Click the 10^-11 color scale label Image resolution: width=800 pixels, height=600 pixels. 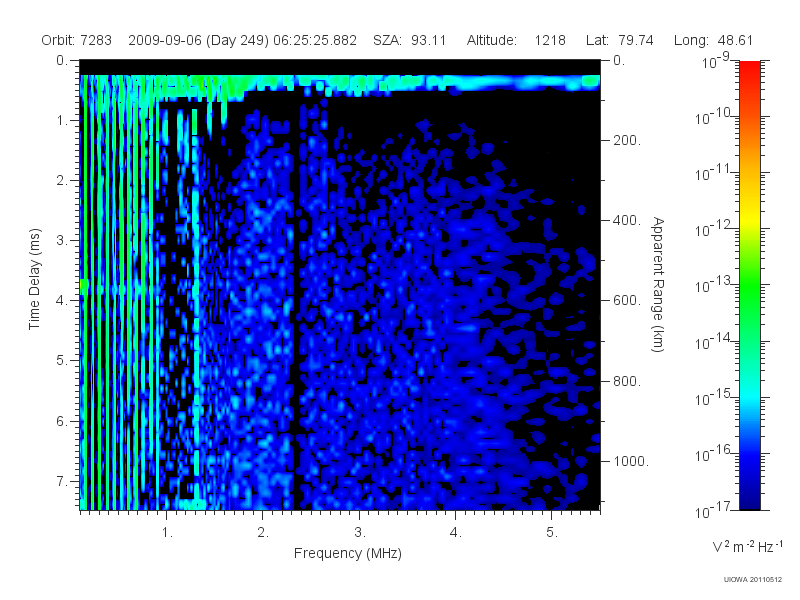pos(713,173)
